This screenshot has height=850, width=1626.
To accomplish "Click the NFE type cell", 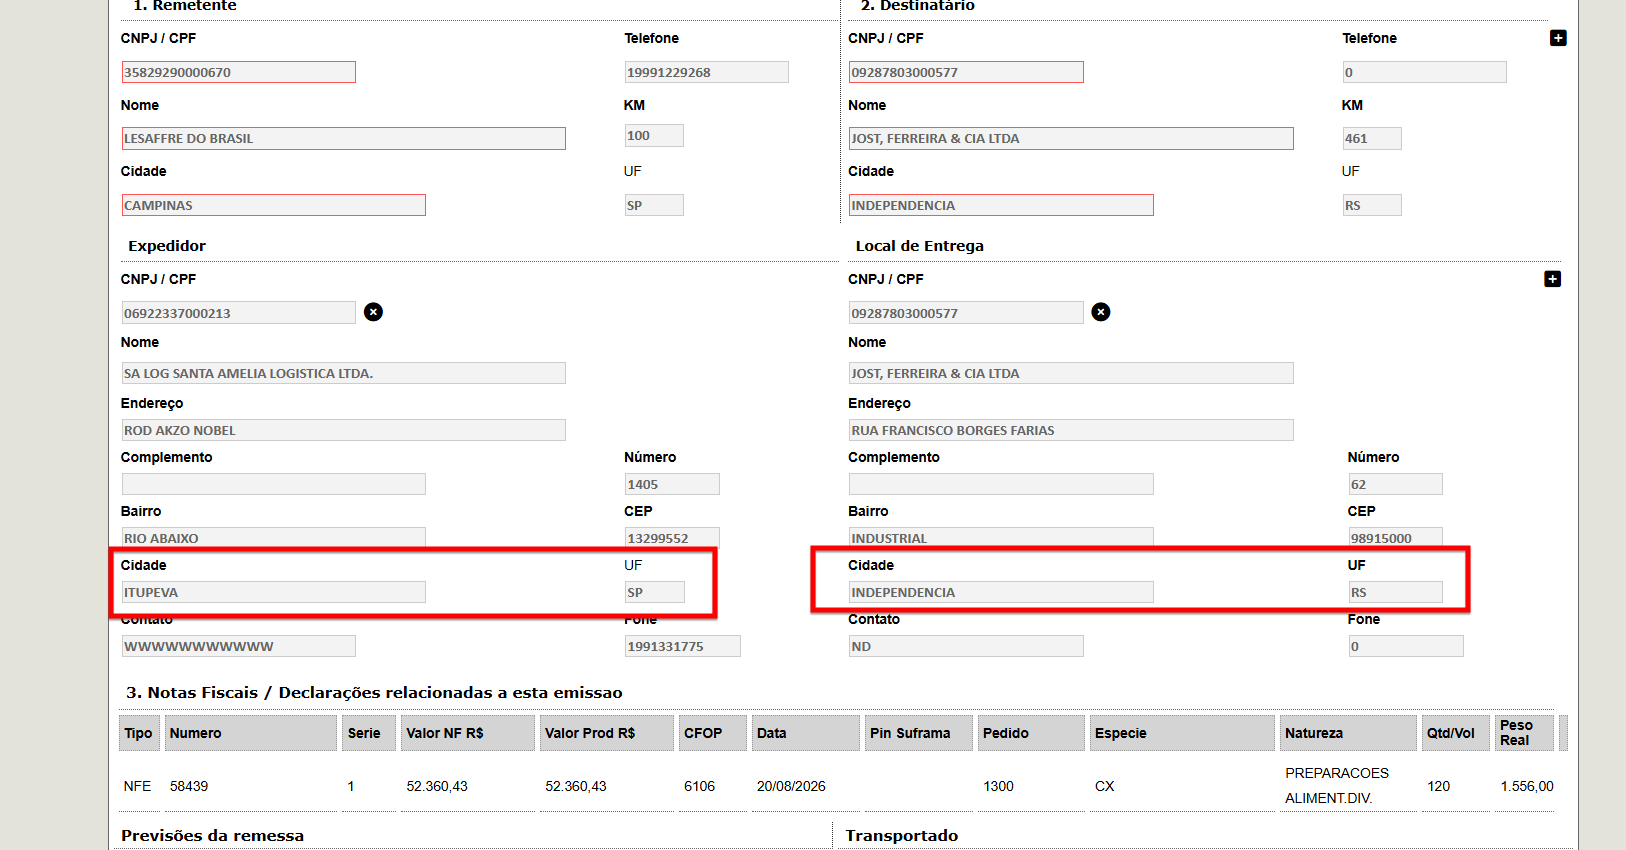I will 138,786.
